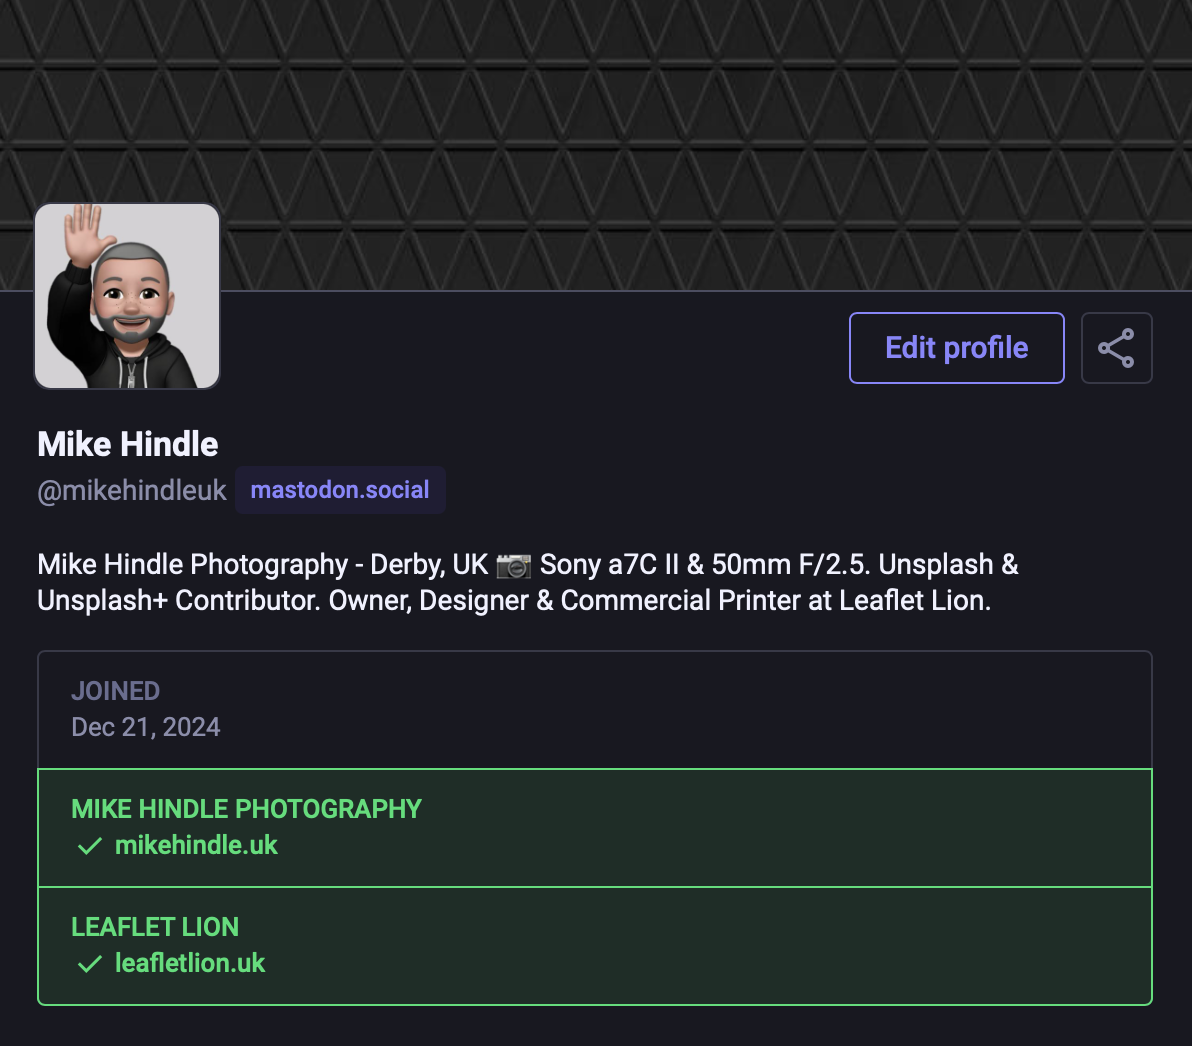Click the @mikehindleuk handle text
Screen dimensions: 1192x1046
pyautogui.click(x=132, y=491)
